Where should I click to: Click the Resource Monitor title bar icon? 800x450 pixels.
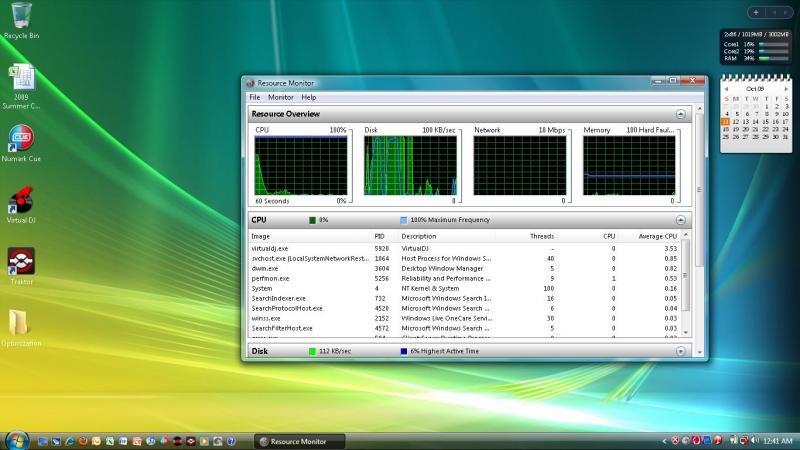pos(251,83)
